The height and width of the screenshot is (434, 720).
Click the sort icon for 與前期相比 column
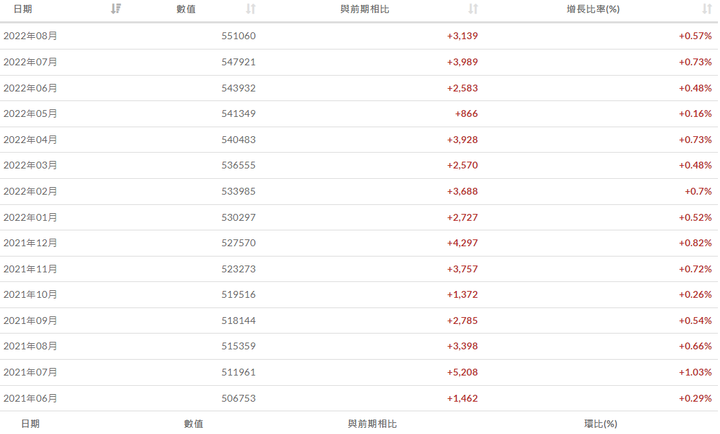pyautogui.click(x=473, y=9)
